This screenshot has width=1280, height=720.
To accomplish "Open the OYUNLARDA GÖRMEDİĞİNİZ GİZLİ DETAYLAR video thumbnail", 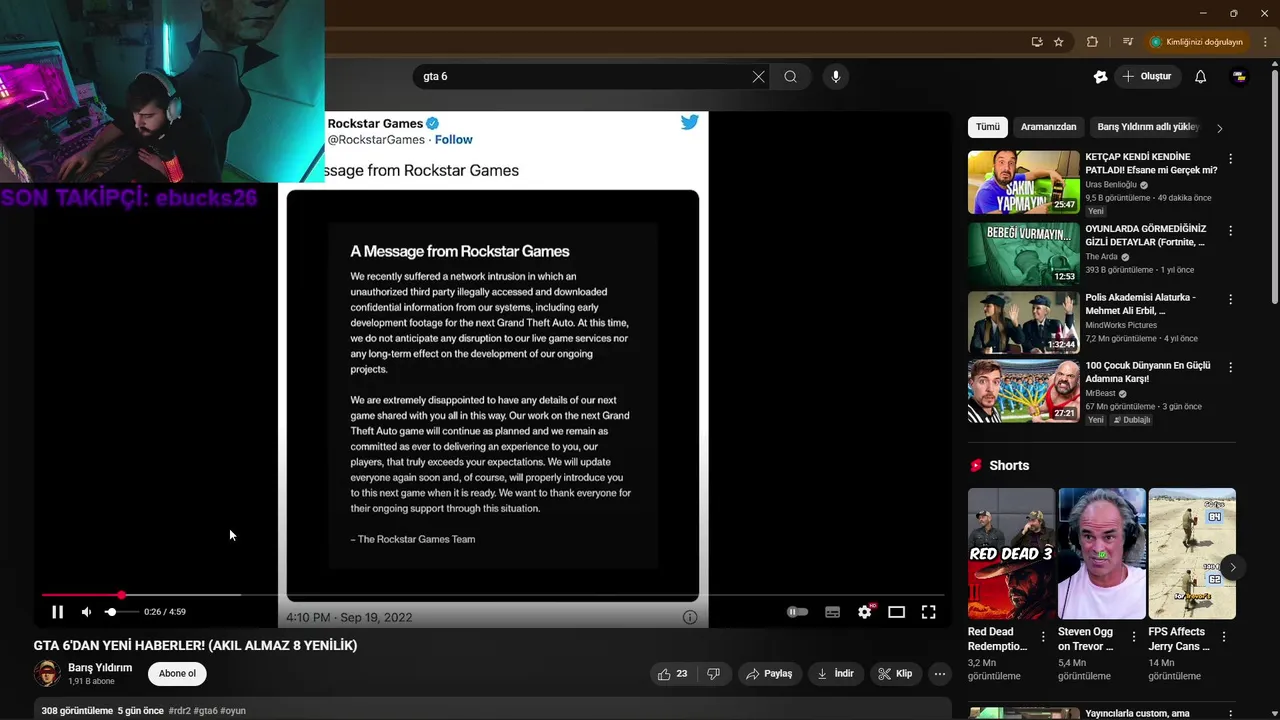I will 1024,254.
